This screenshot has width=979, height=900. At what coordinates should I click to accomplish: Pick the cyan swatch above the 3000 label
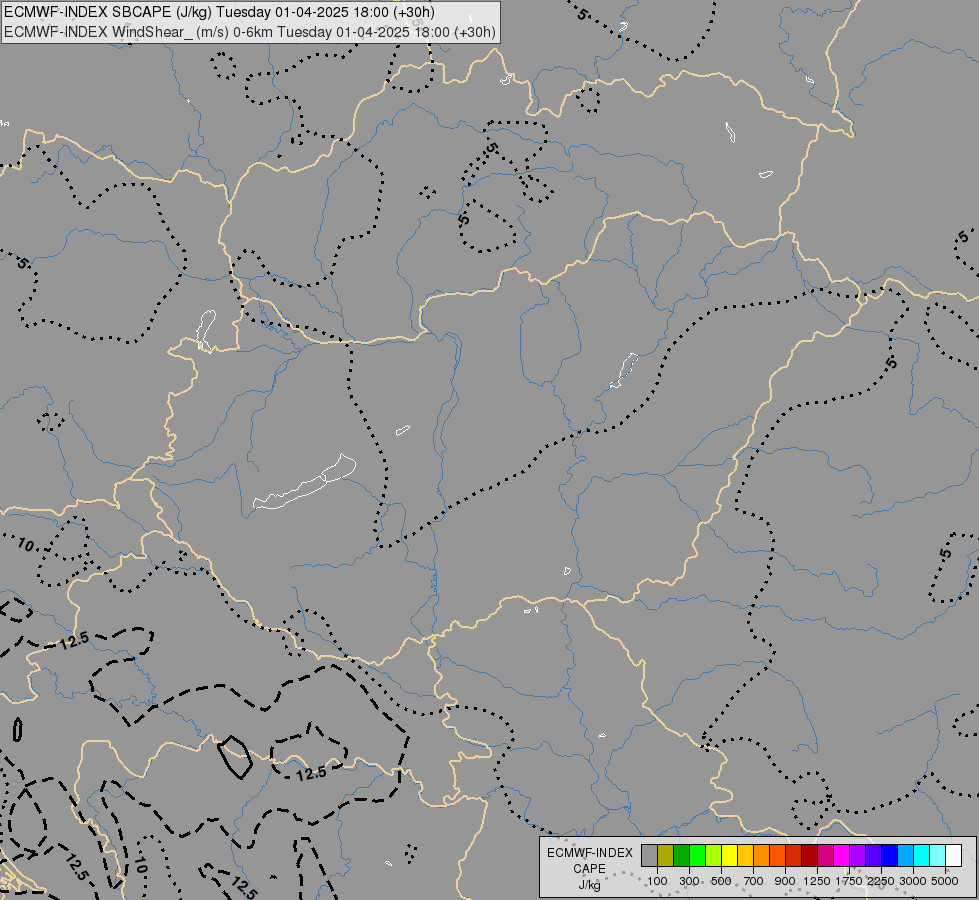922,855
